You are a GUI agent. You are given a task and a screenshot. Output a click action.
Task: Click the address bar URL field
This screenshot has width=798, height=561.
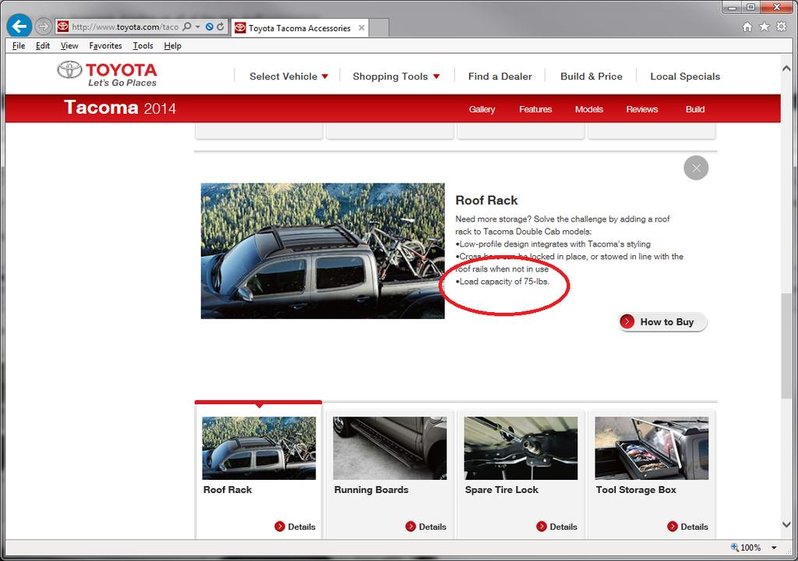125,27
